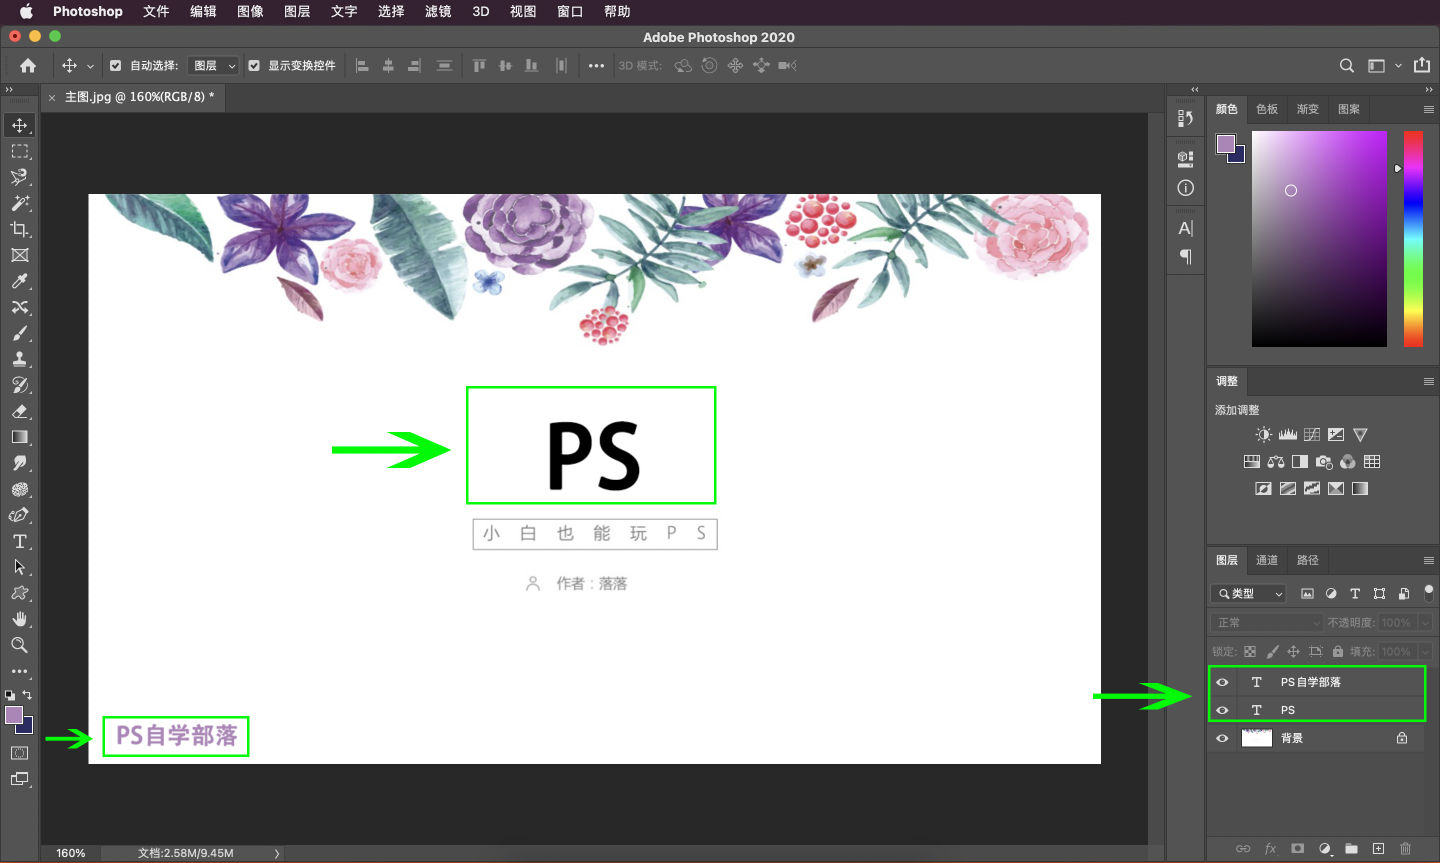Hide the PS自学部落 text layer
Viewport: 1440px width, 863px height.
tap(1222, 682)
